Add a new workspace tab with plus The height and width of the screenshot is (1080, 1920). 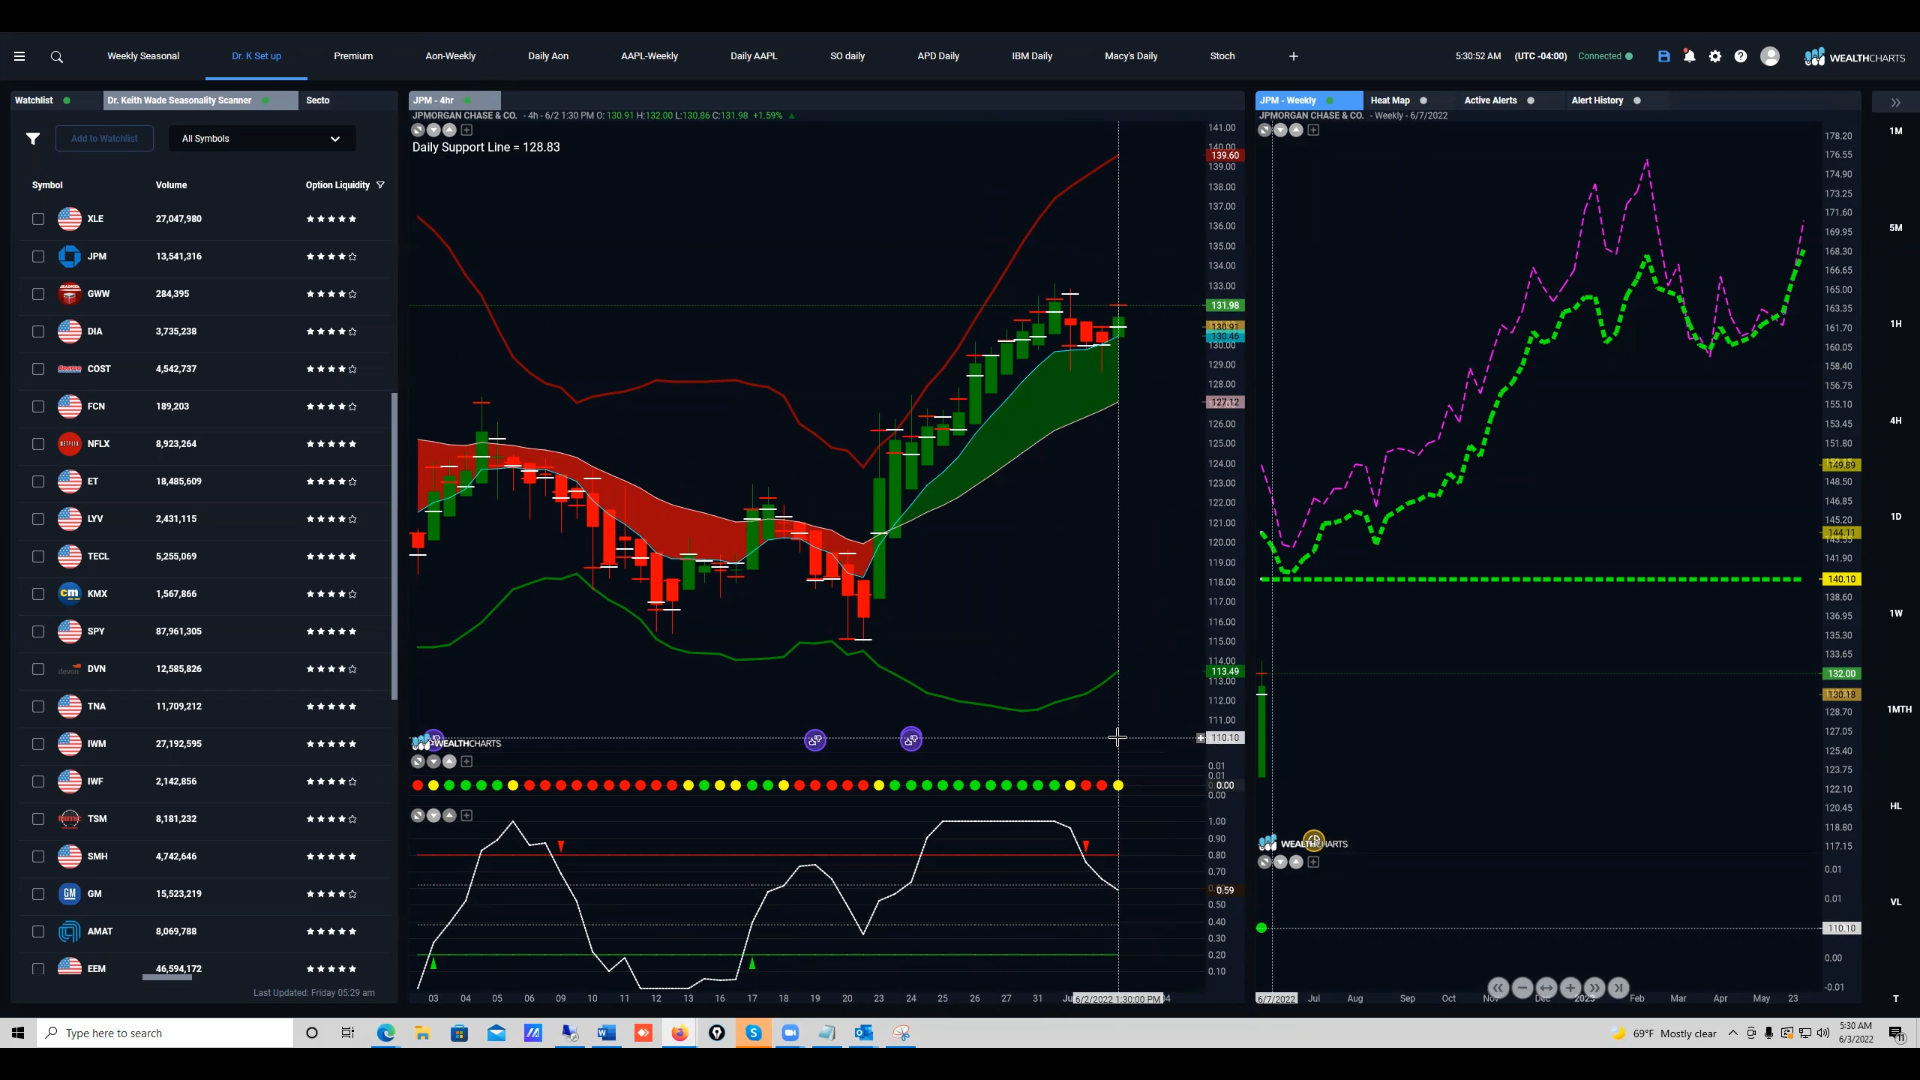tap(1293, 57)
